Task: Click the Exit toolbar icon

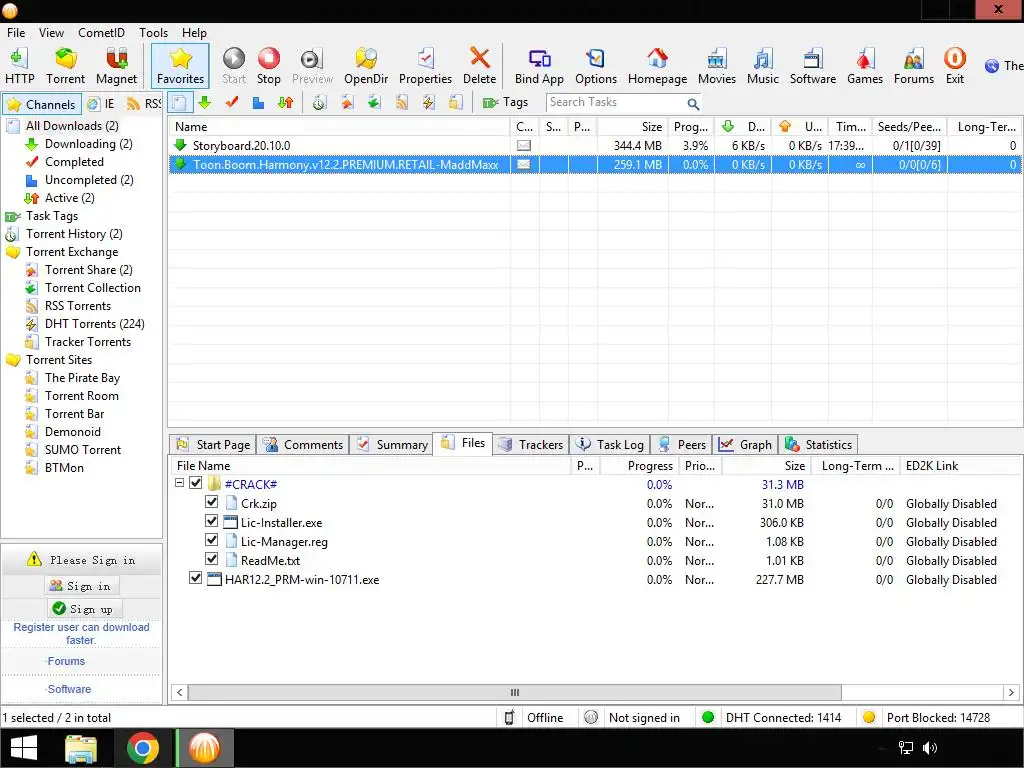Action: tap(955, 66)
